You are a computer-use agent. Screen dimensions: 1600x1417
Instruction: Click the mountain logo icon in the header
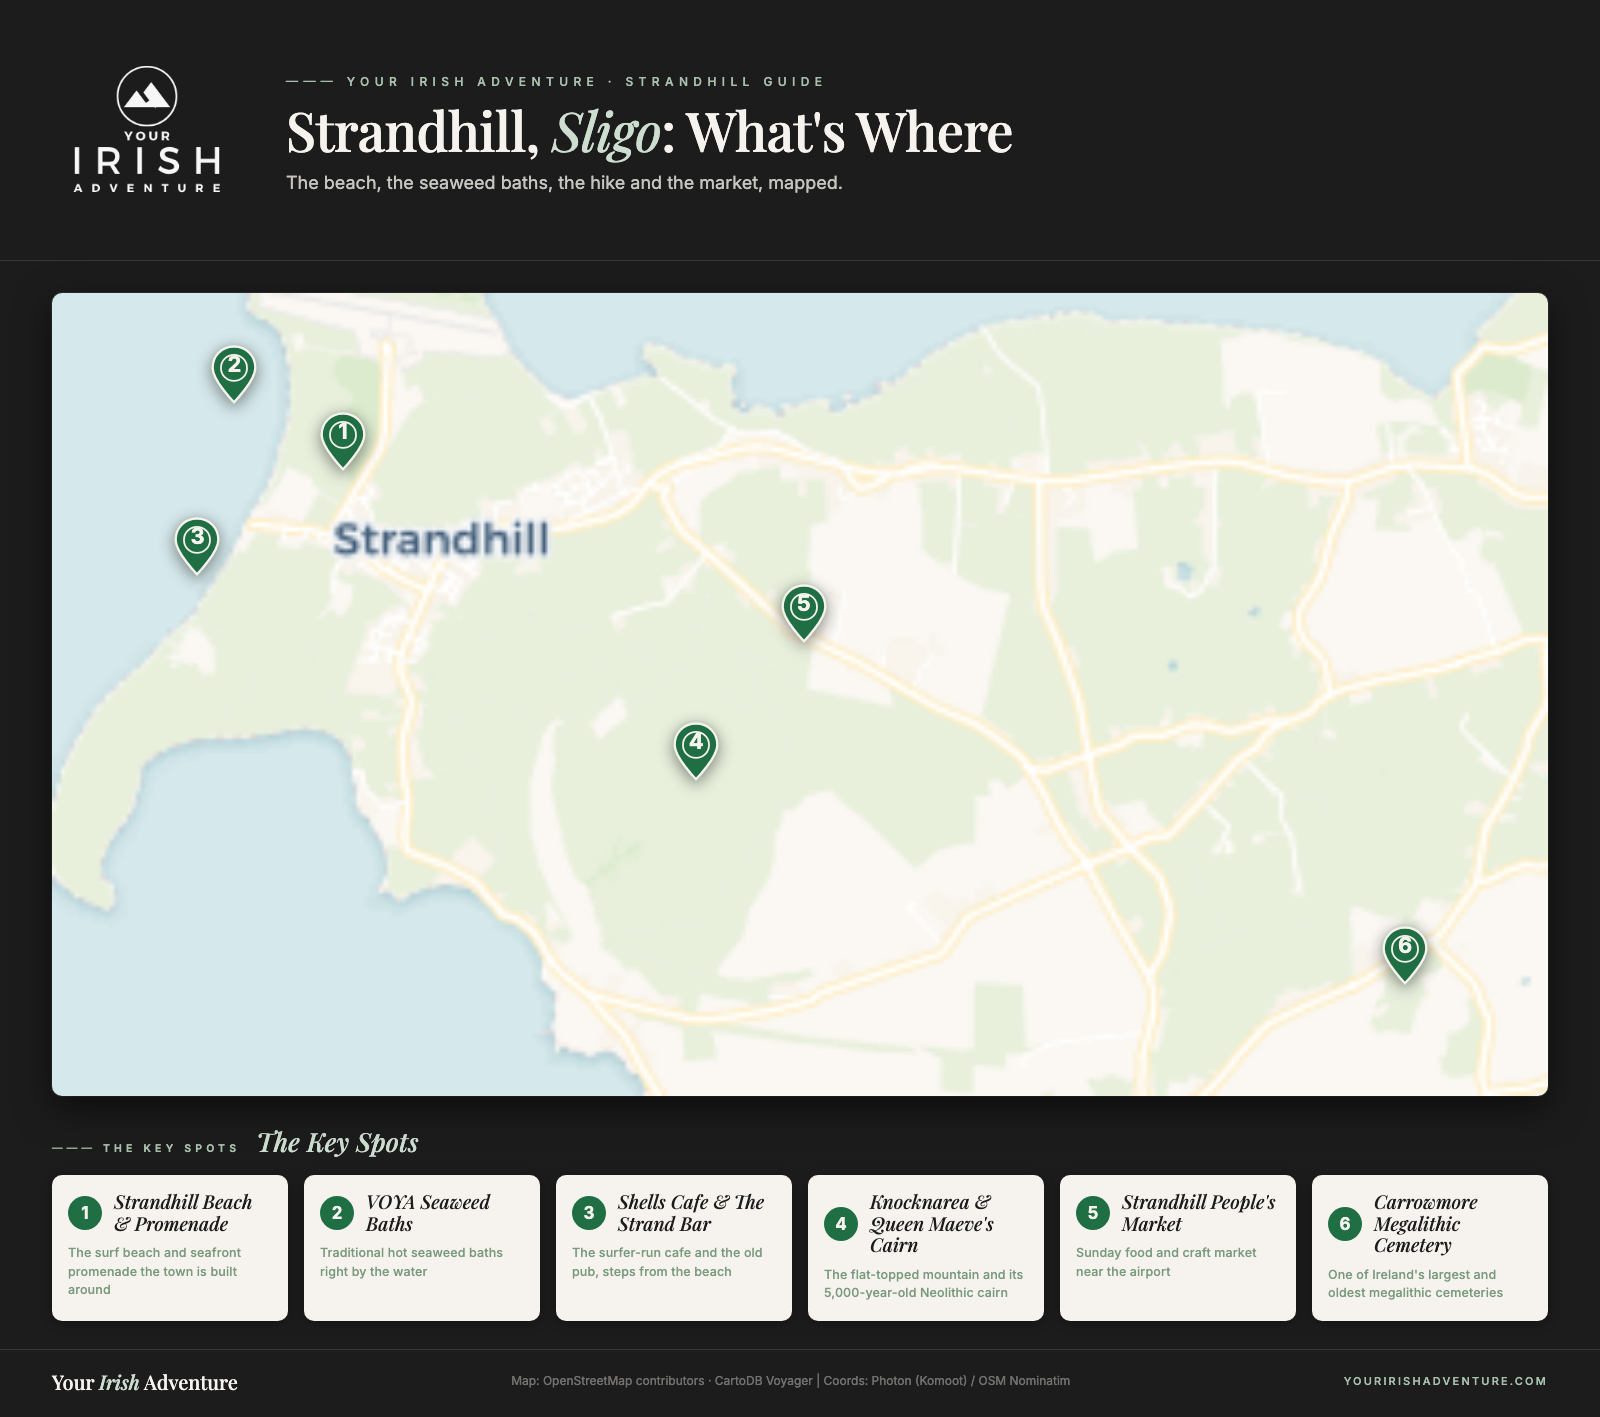[147, 96]
